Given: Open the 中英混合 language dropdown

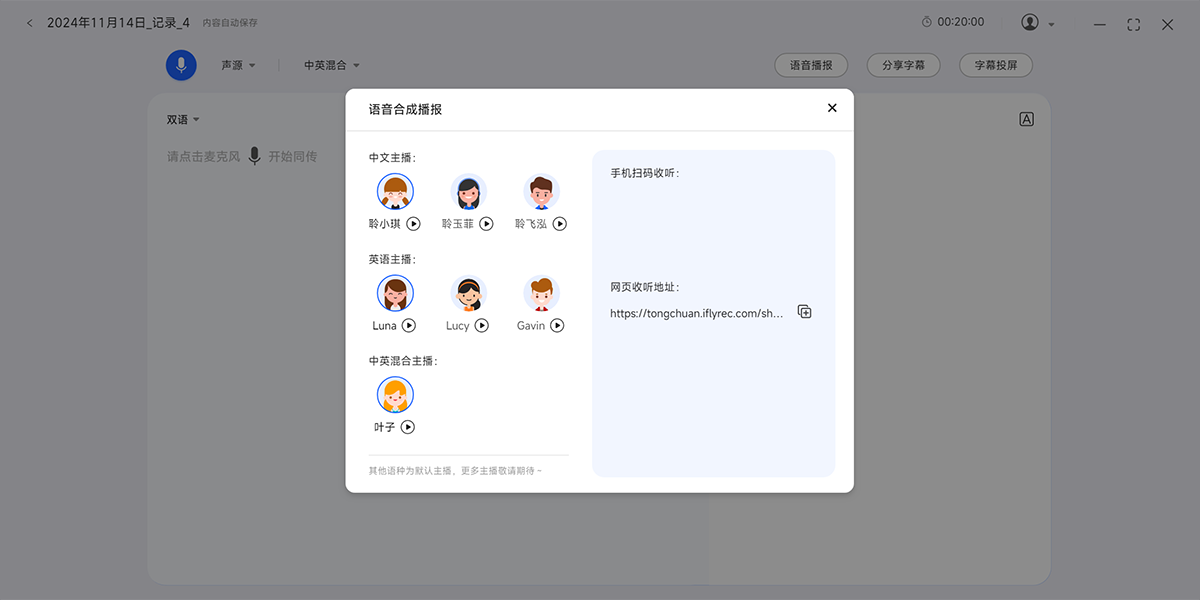Looking at the screenshot, I should pos(332,65).
